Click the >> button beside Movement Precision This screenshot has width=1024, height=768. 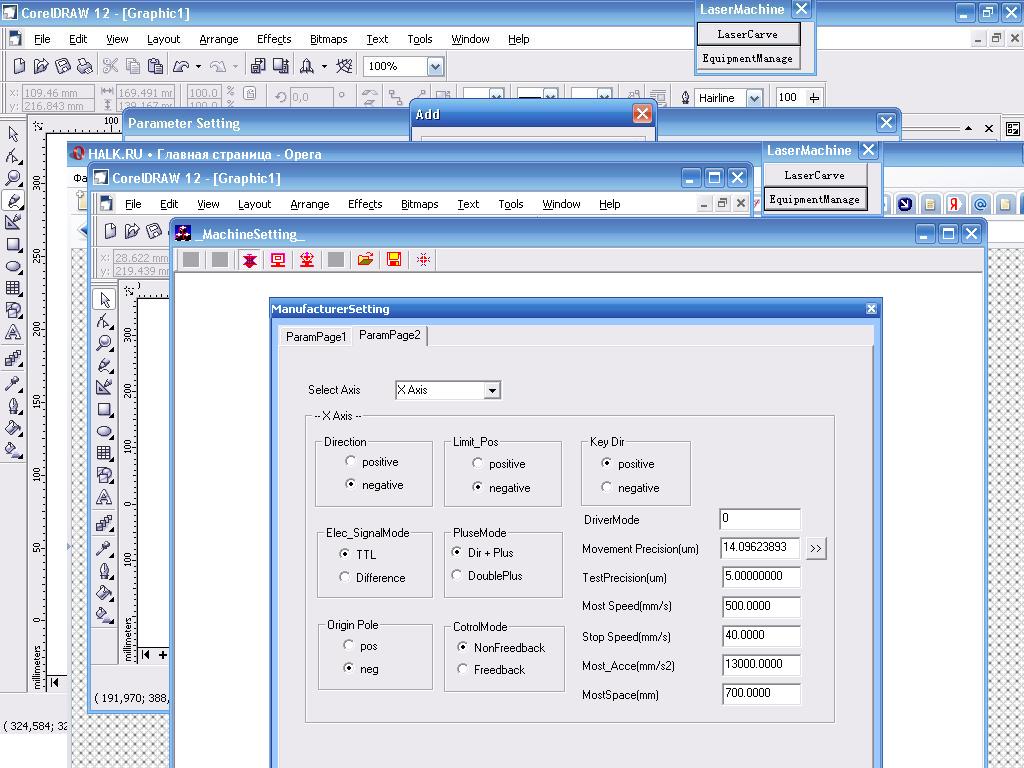816,548
